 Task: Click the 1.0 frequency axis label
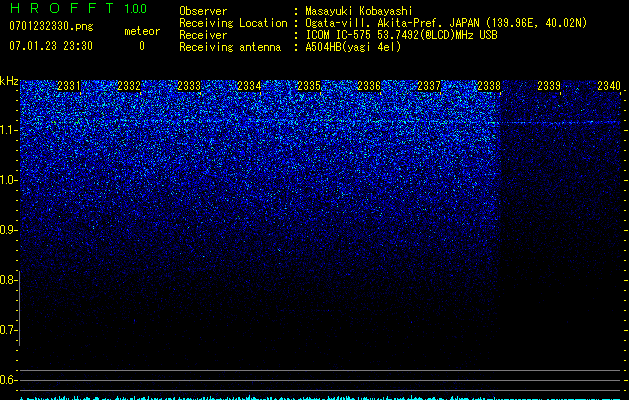point(8,180)
